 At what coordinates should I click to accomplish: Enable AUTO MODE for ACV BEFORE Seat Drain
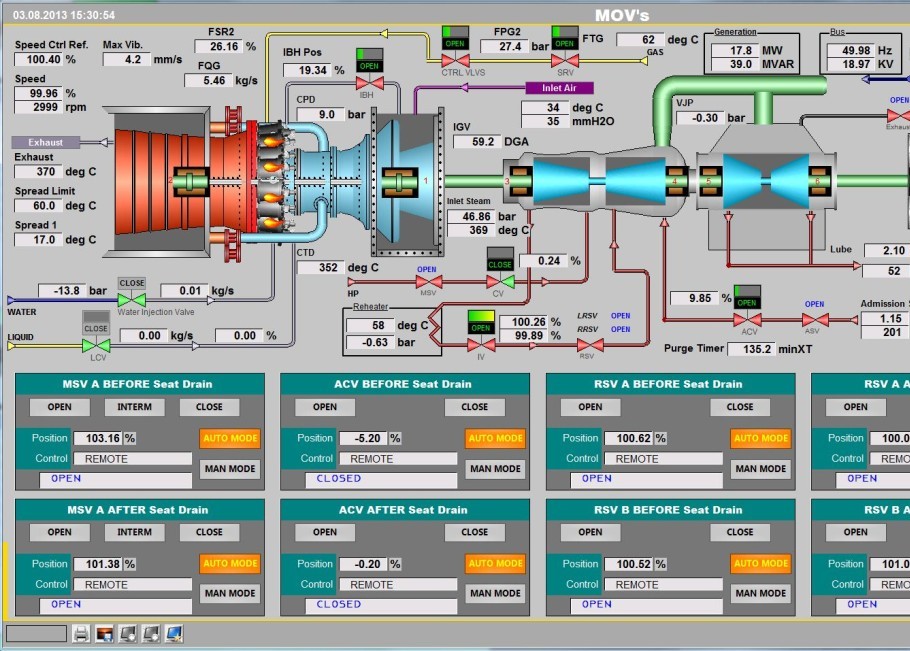pos(496,439)
